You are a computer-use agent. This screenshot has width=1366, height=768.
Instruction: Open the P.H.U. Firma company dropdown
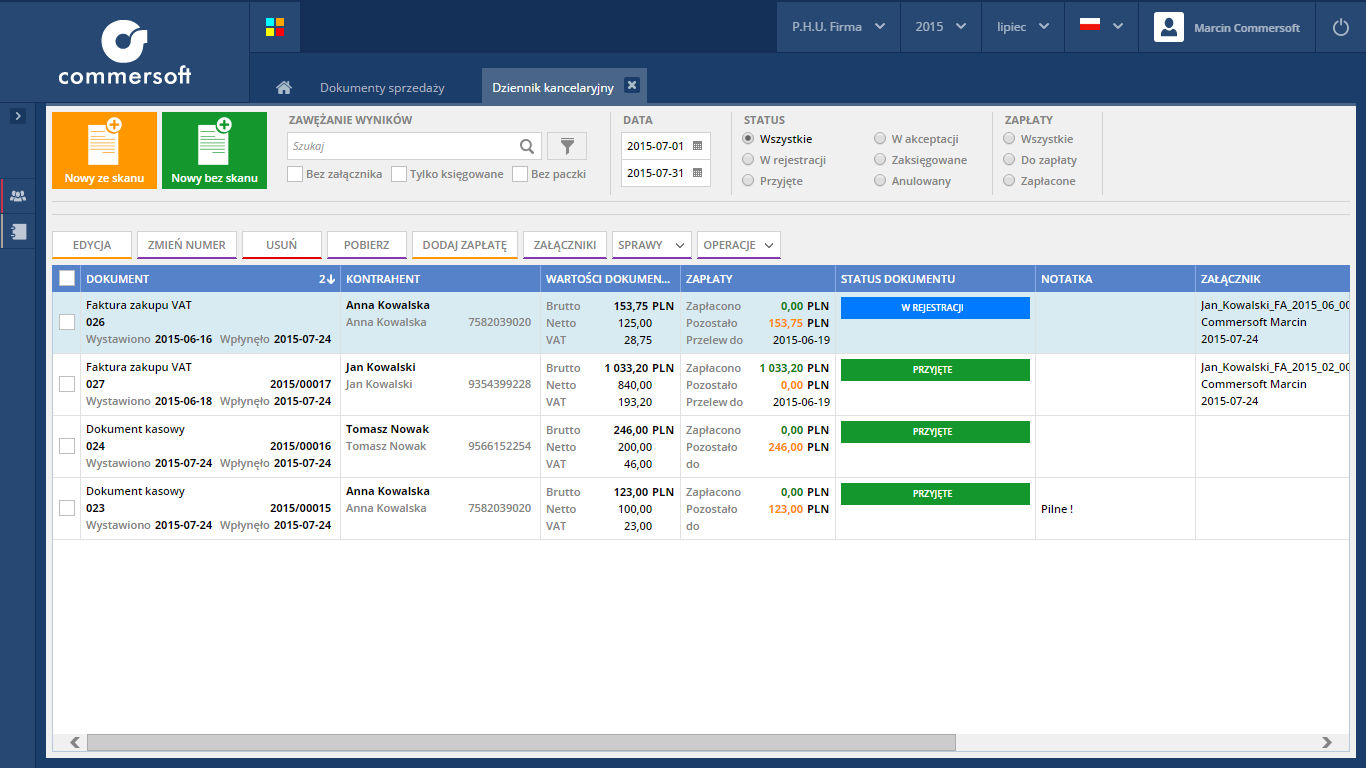click(839, 27)
